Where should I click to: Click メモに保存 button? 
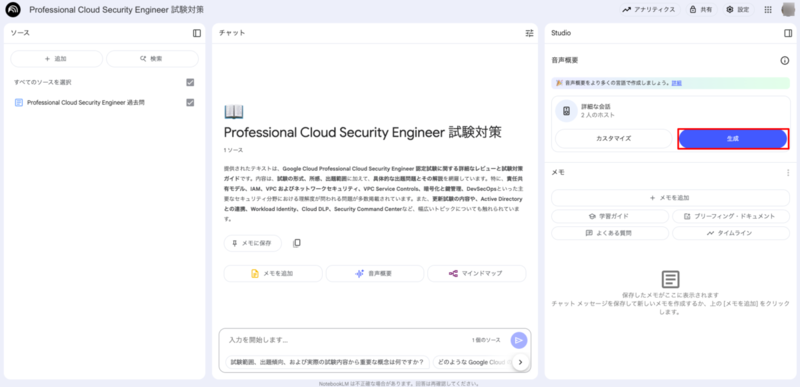tap(253, 243)
